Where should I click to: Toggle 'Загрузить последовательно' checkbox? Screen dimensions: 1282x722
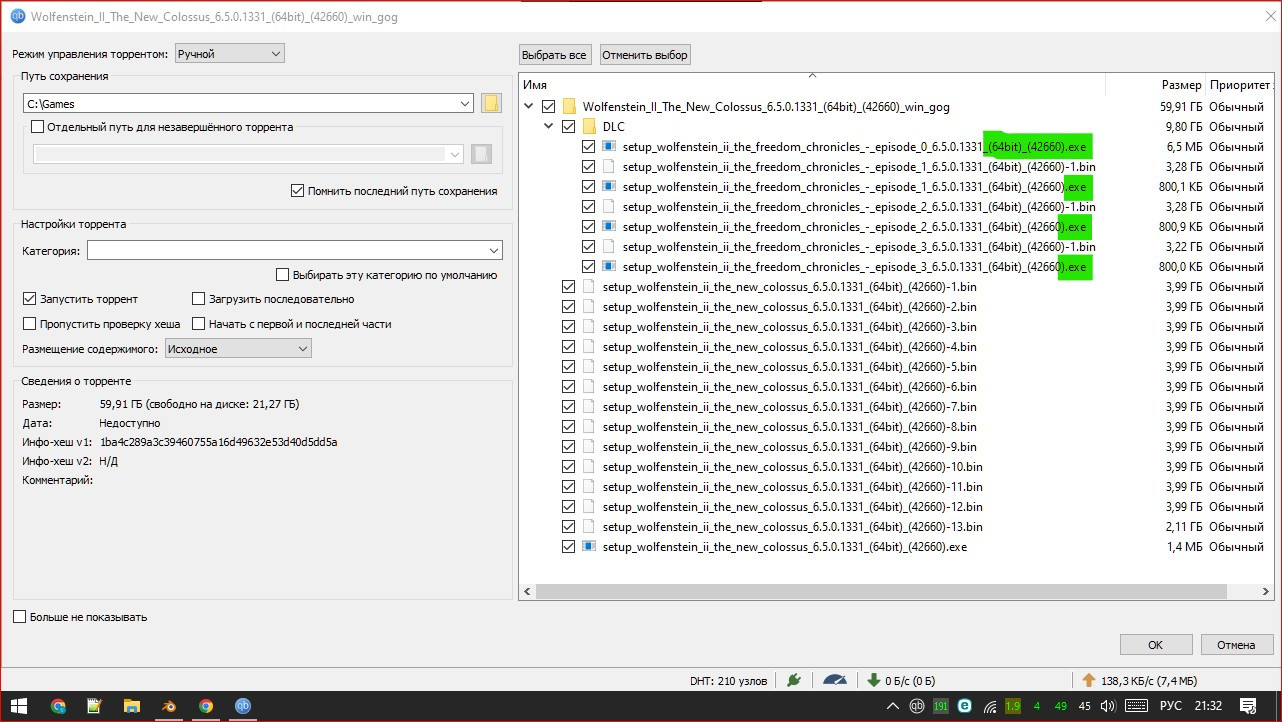tap(199, 299)
